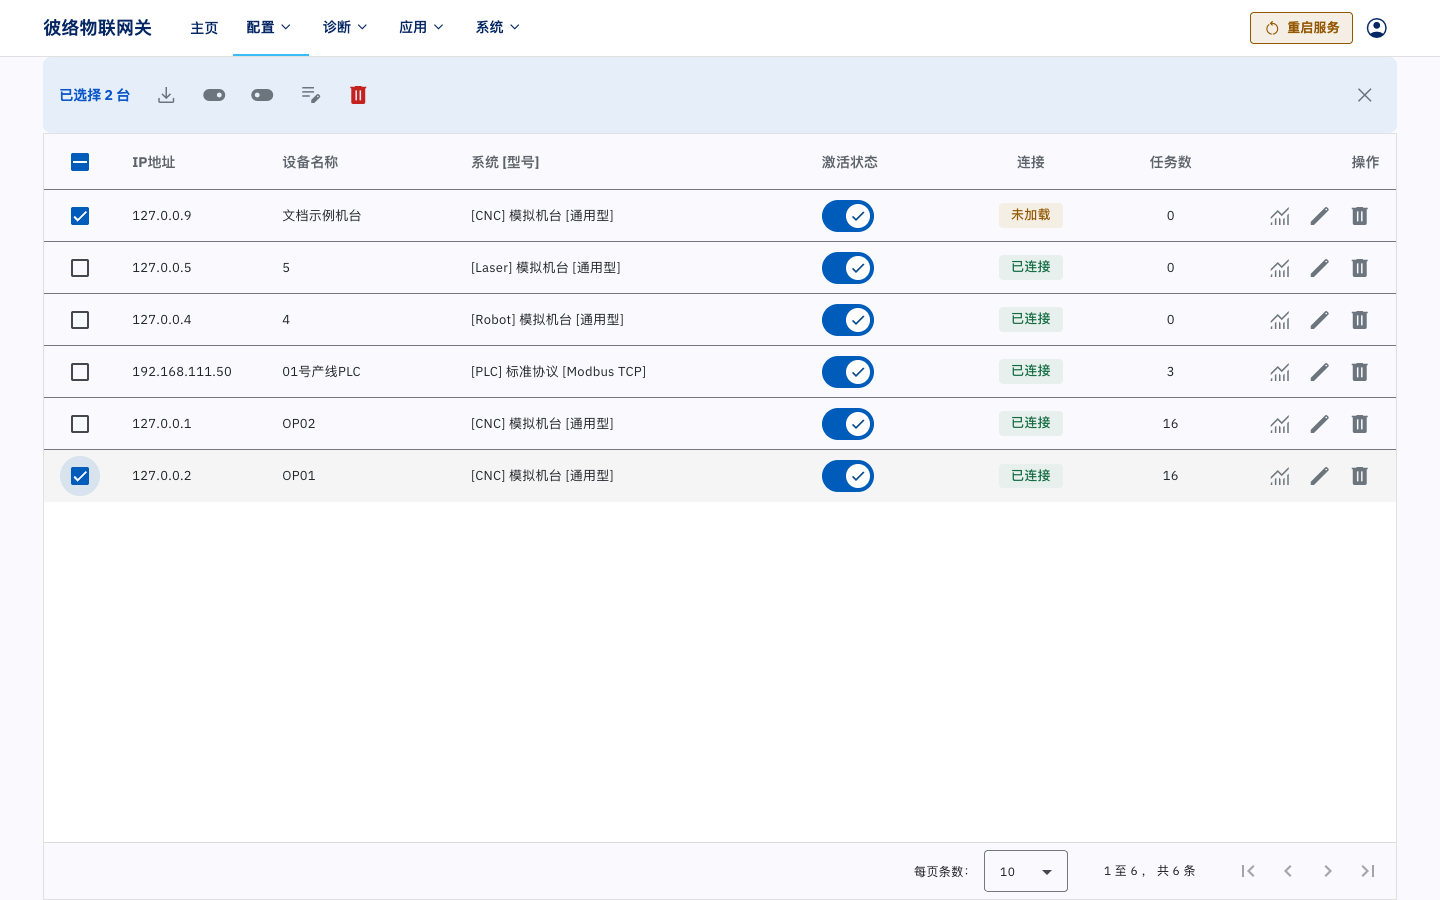Screen dimensions: 1440x900
Task: Toggle the activation switch for 文档示例机台
Action: [848, 216]
